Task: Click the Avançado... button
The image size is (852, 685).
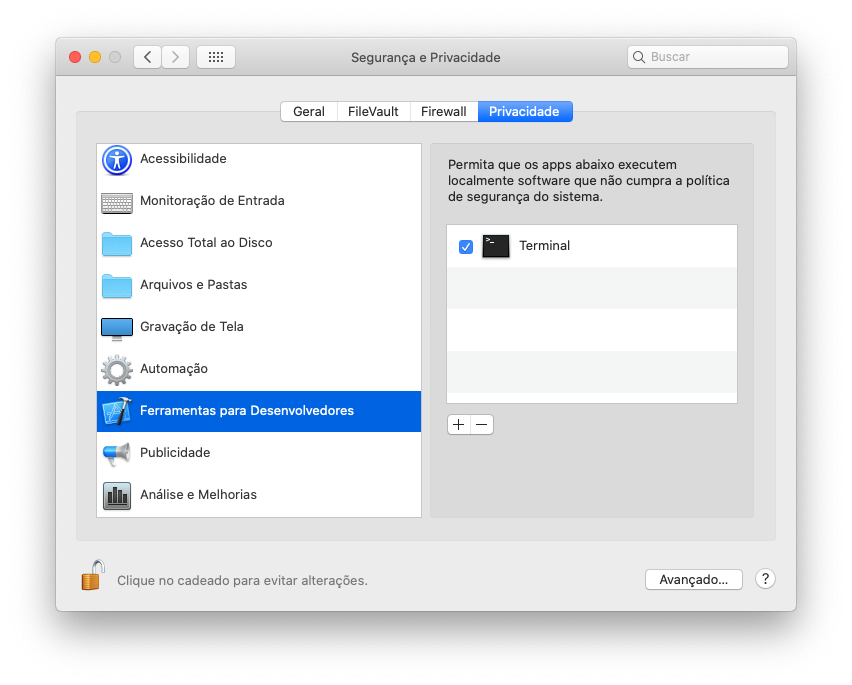Action: click(693, 580)
